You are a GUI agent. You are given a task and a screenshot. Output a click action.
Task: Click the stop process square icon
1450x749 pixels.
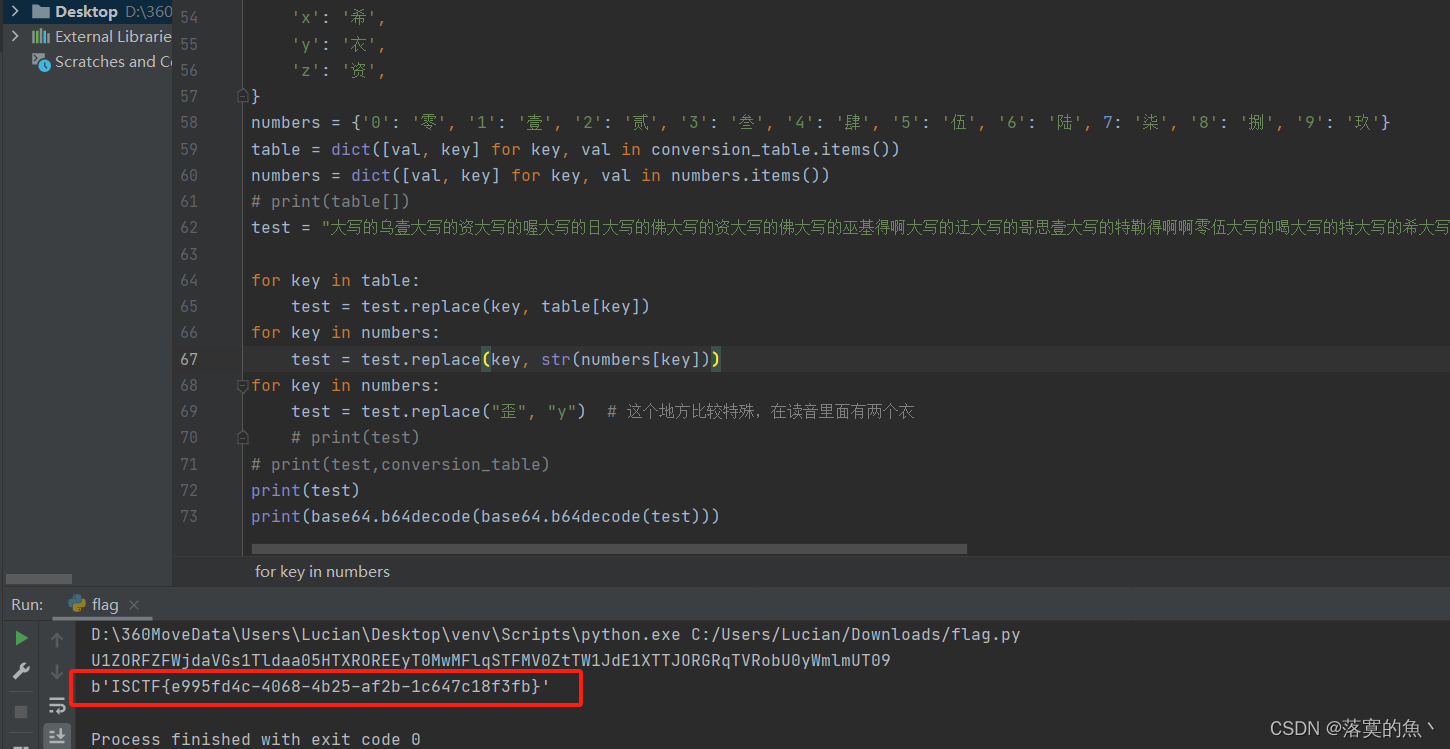click(x=21, y=712)
